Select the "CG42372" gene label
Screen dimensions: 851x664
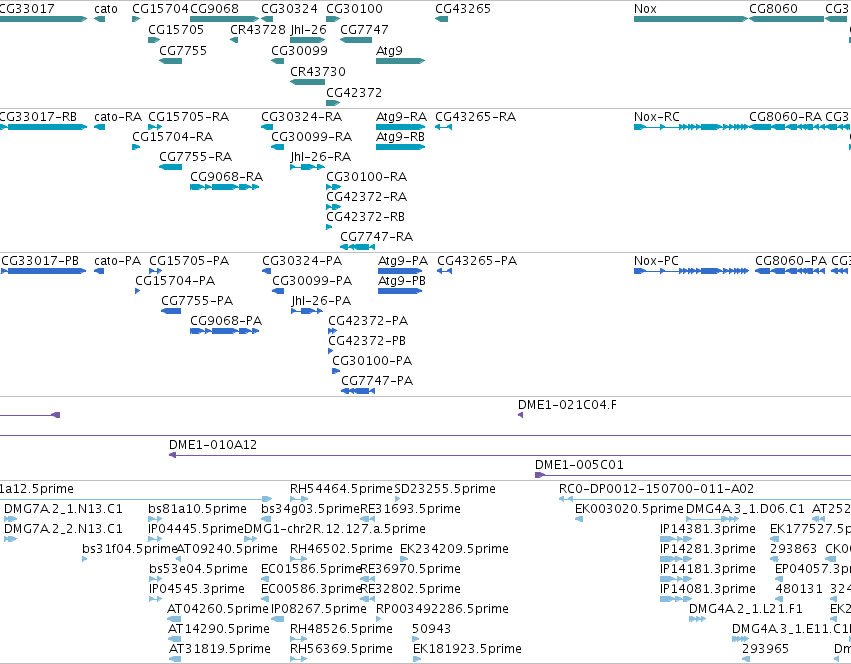[x=354, y=93]
